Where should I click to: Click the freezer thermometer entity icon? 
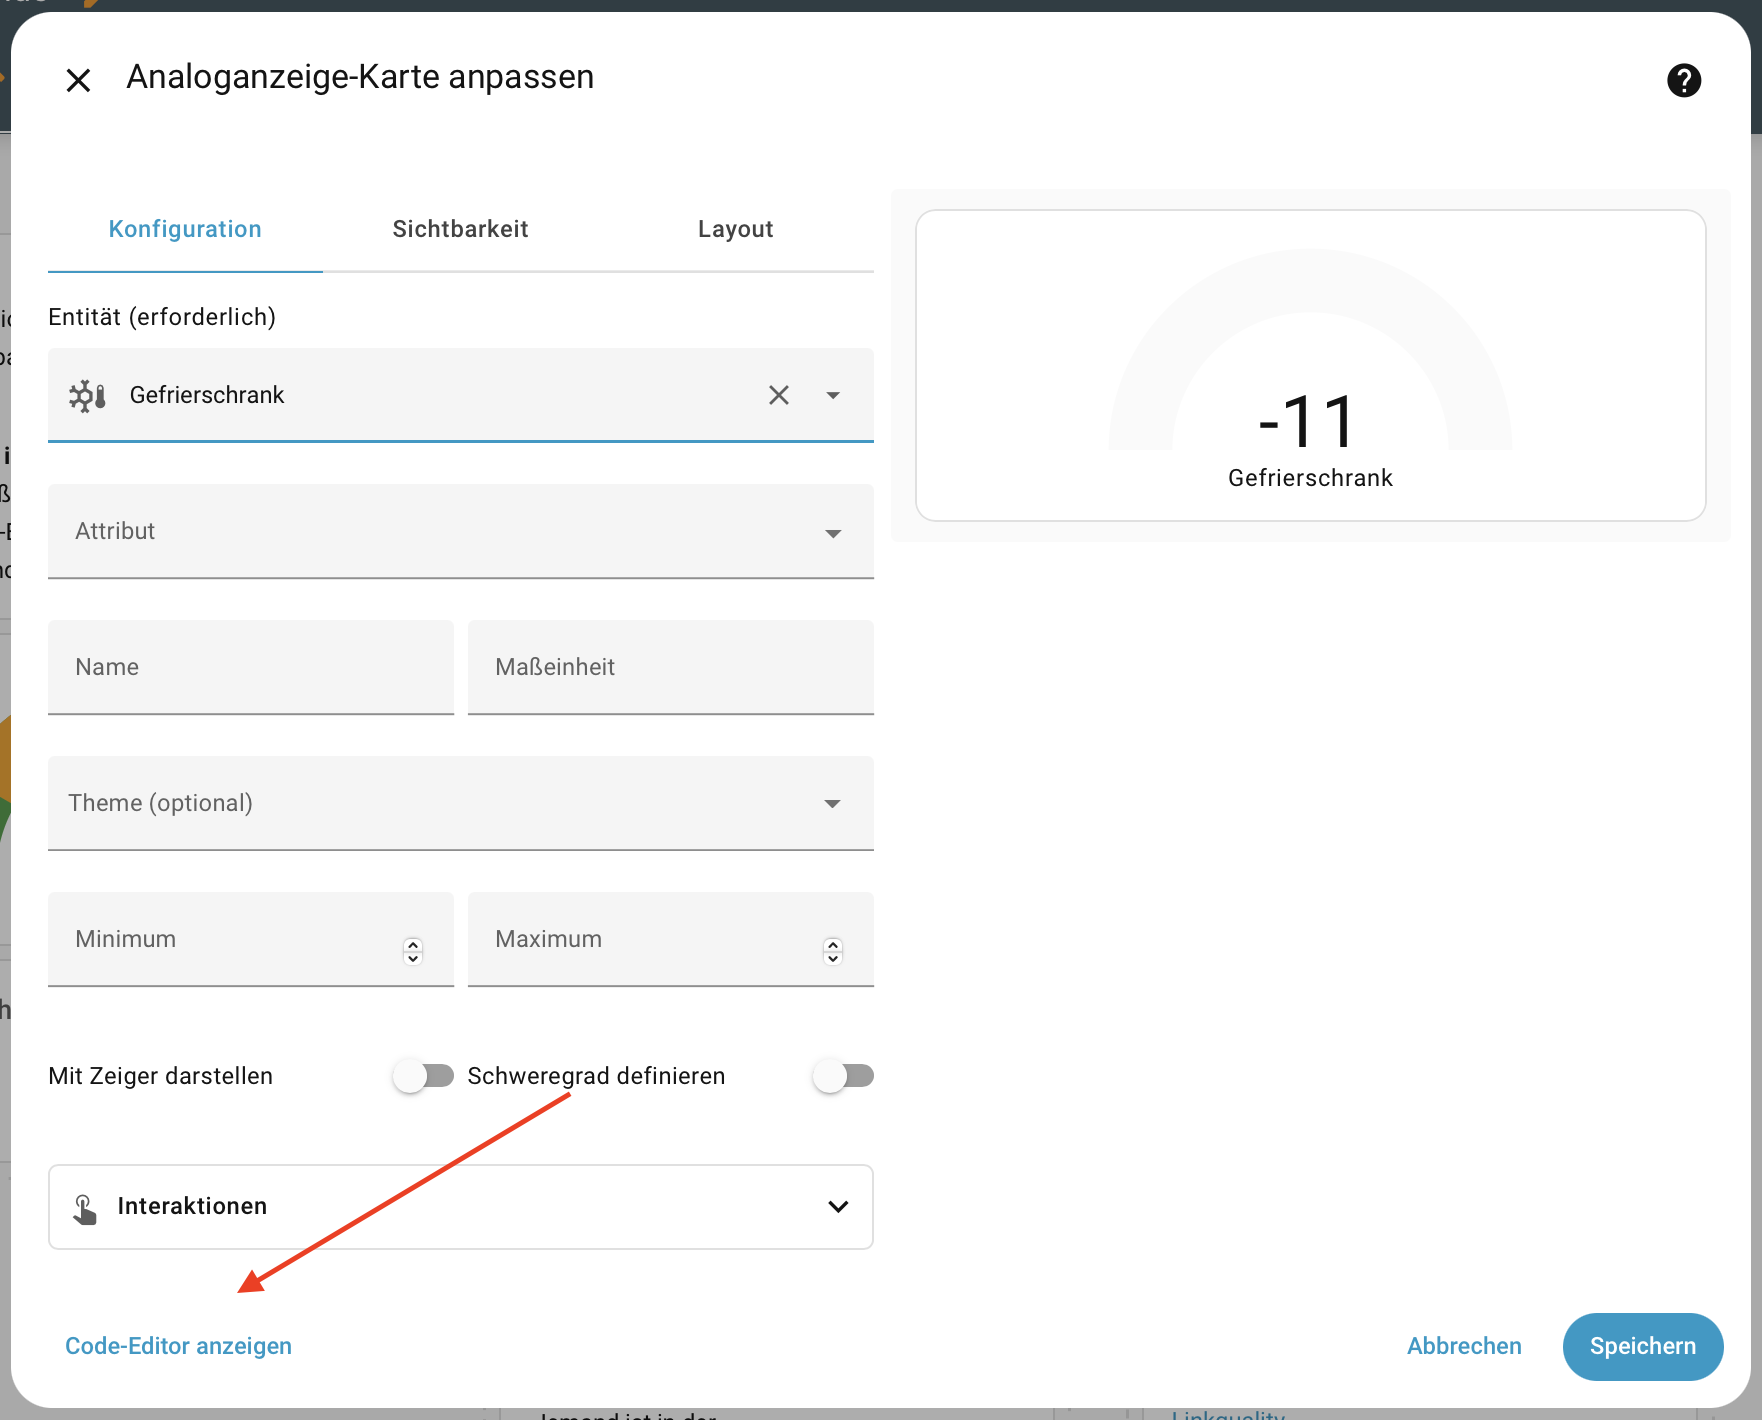click(87, 395)
